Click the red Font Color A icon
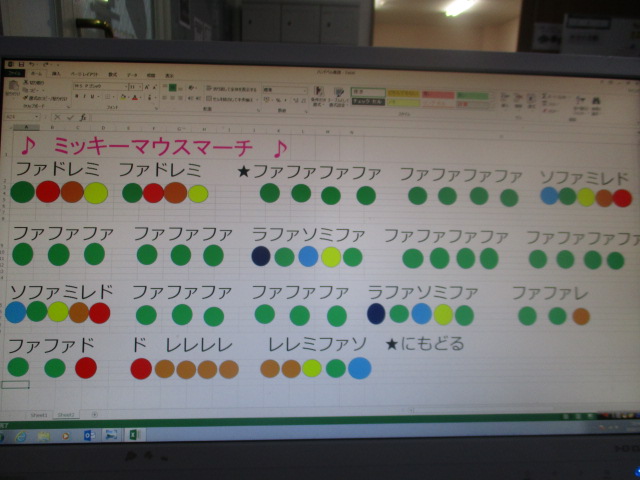The image size is (640, 480). pyautogui.click(x=135, y=97)
